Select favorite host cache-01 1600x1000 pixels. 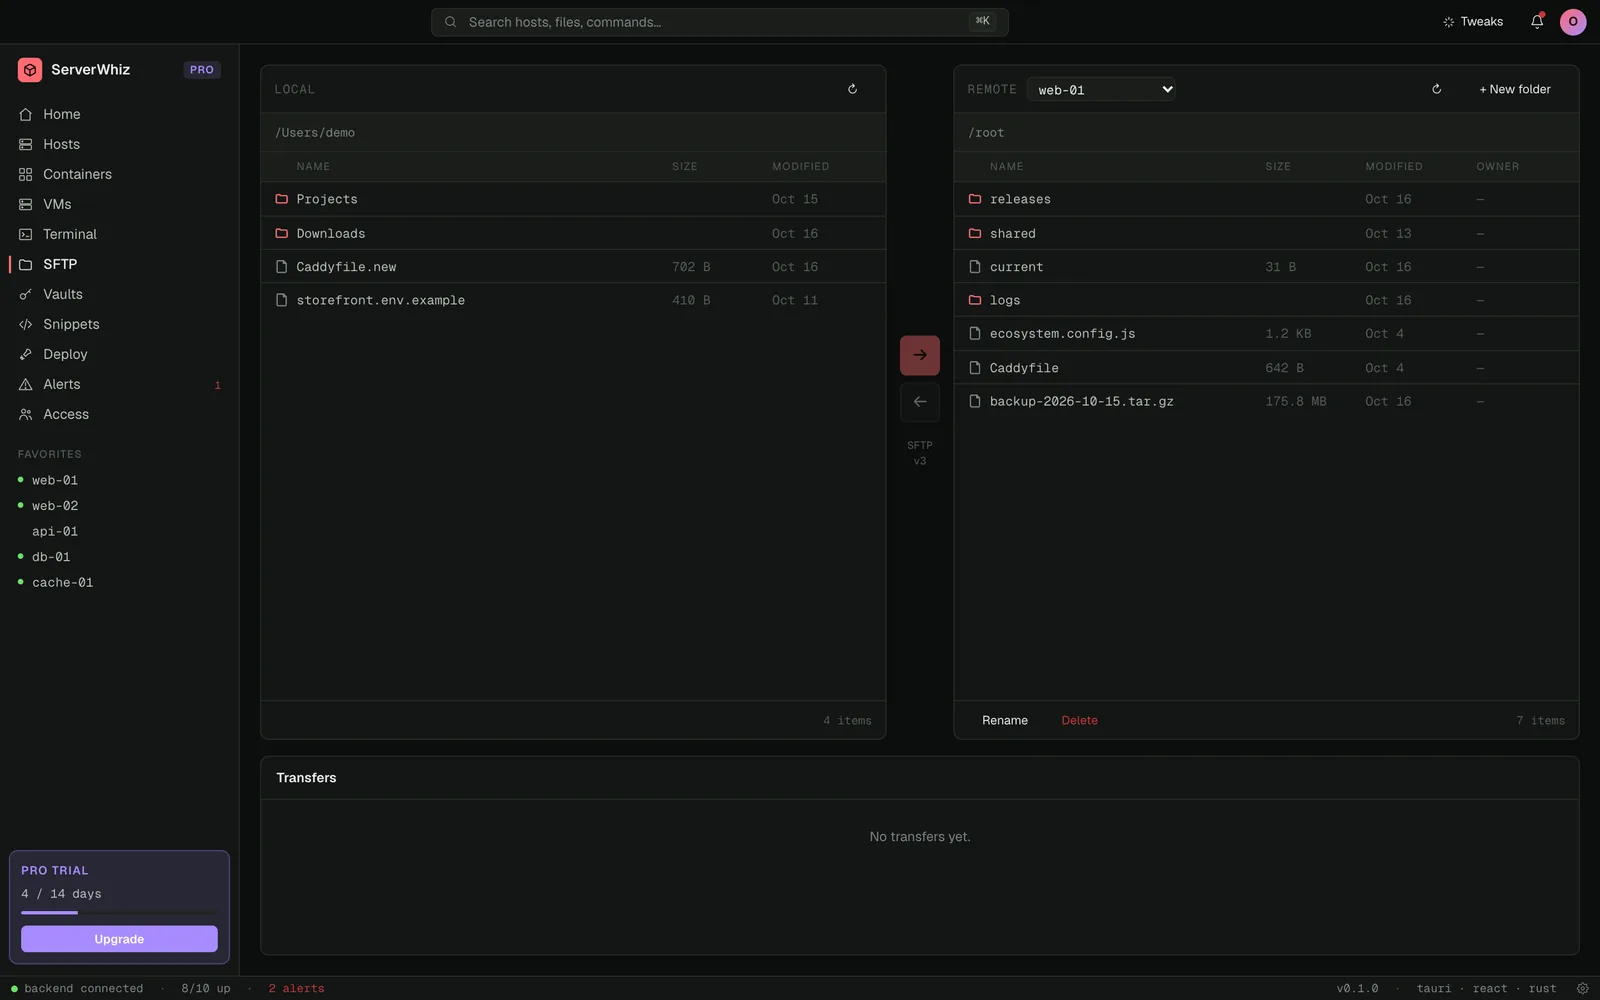click(120, 582)
